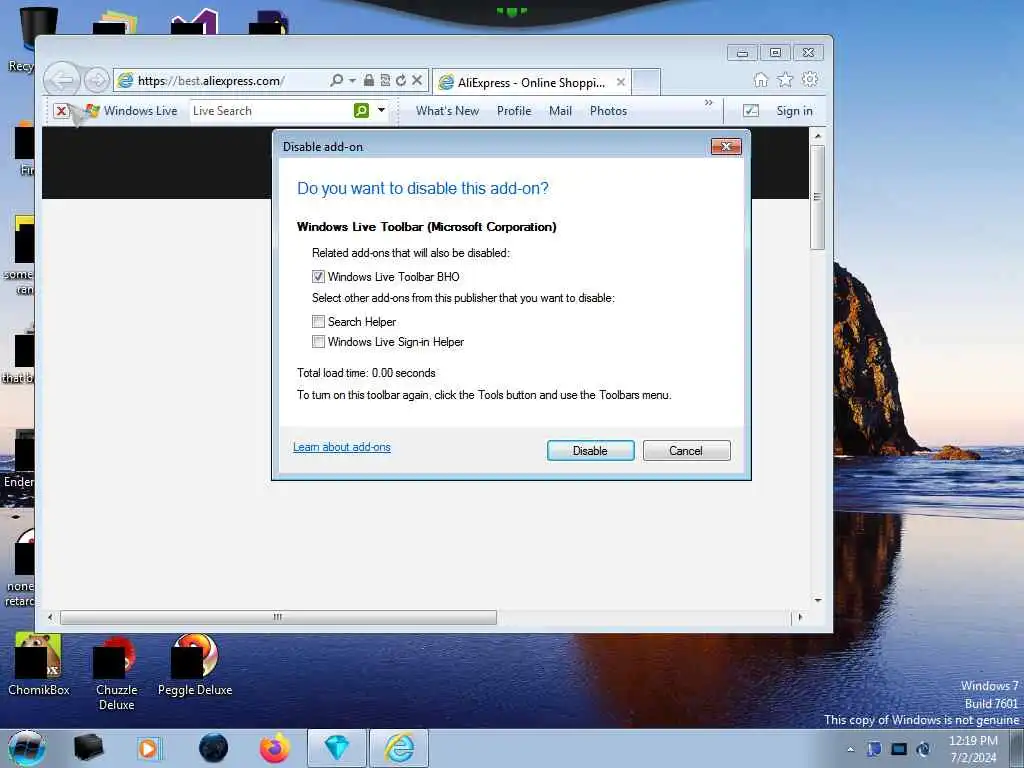Open Photos in Windows Live toolbar
The width and height of the screenshot is (1024, 768).
coord(608,110)
